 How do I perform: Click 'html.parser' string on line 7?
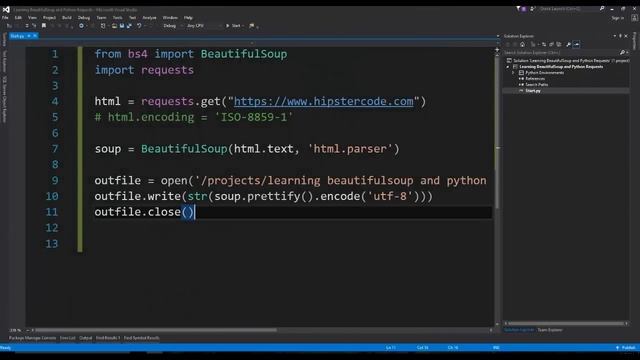click(x=350, y=149)
